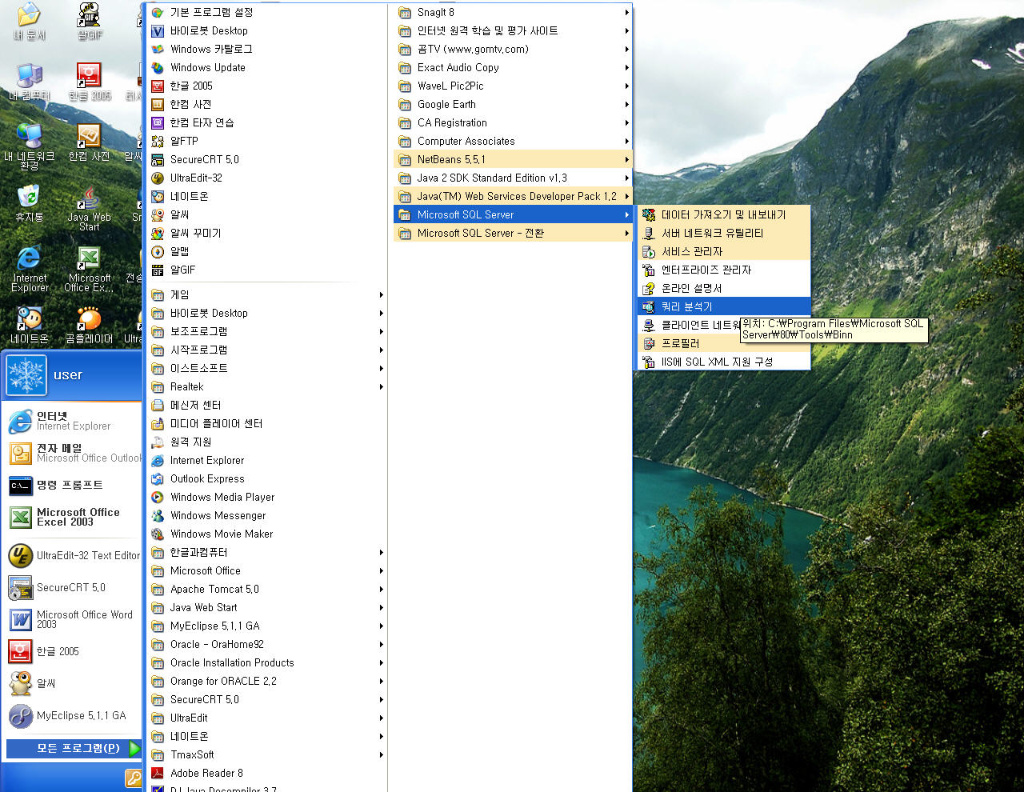The width and height of the screenshot is (1024, 792).
Task: Launch 한글 2005 from programs list
Action: coord(266,86)
